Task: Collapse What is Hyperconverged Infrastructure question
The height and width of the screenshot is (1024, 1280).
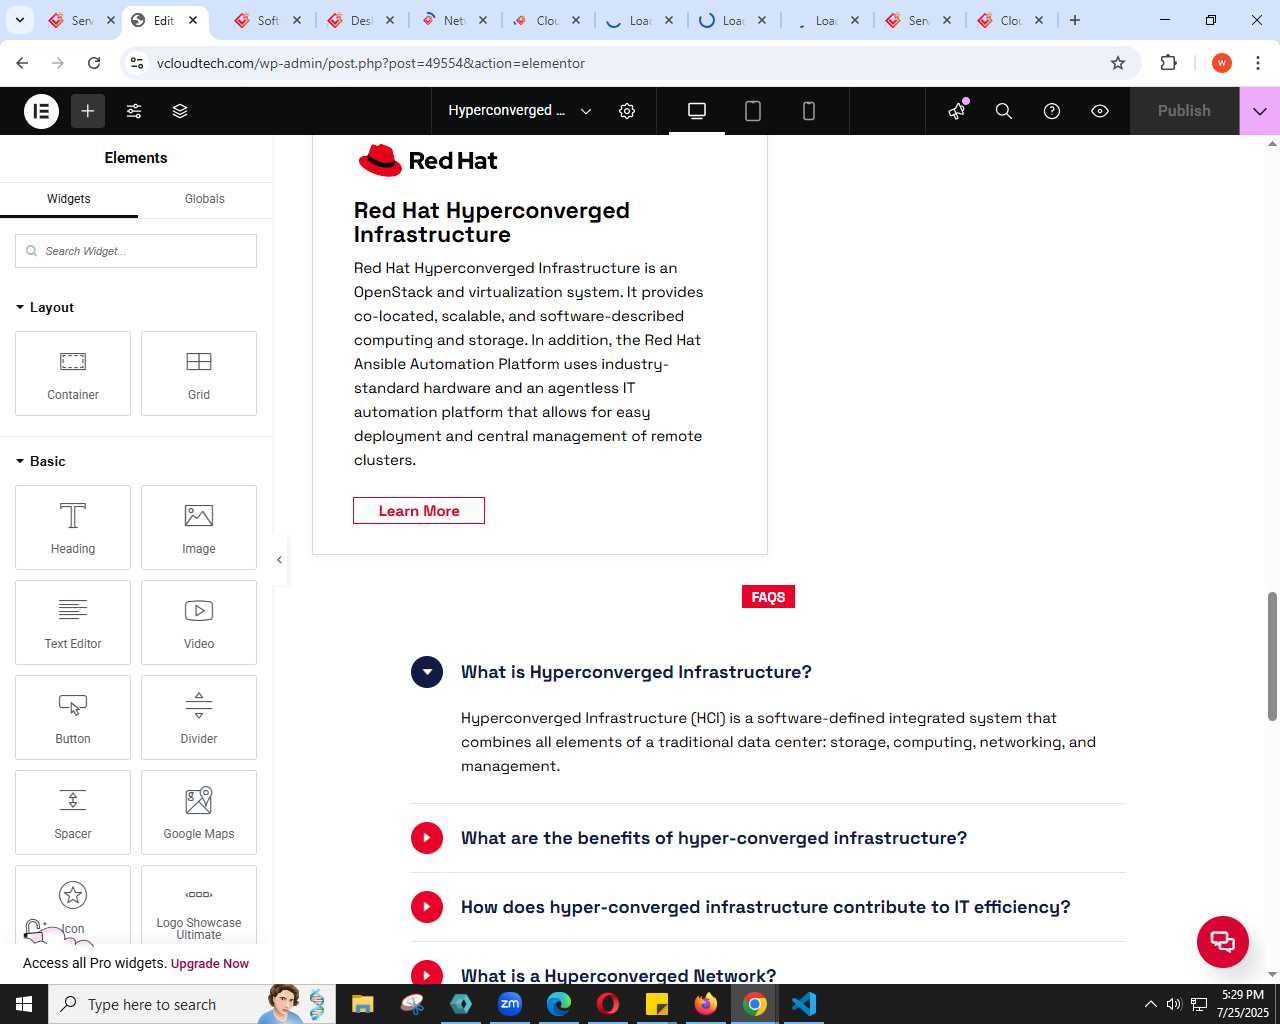Action: tap(636, 672)
